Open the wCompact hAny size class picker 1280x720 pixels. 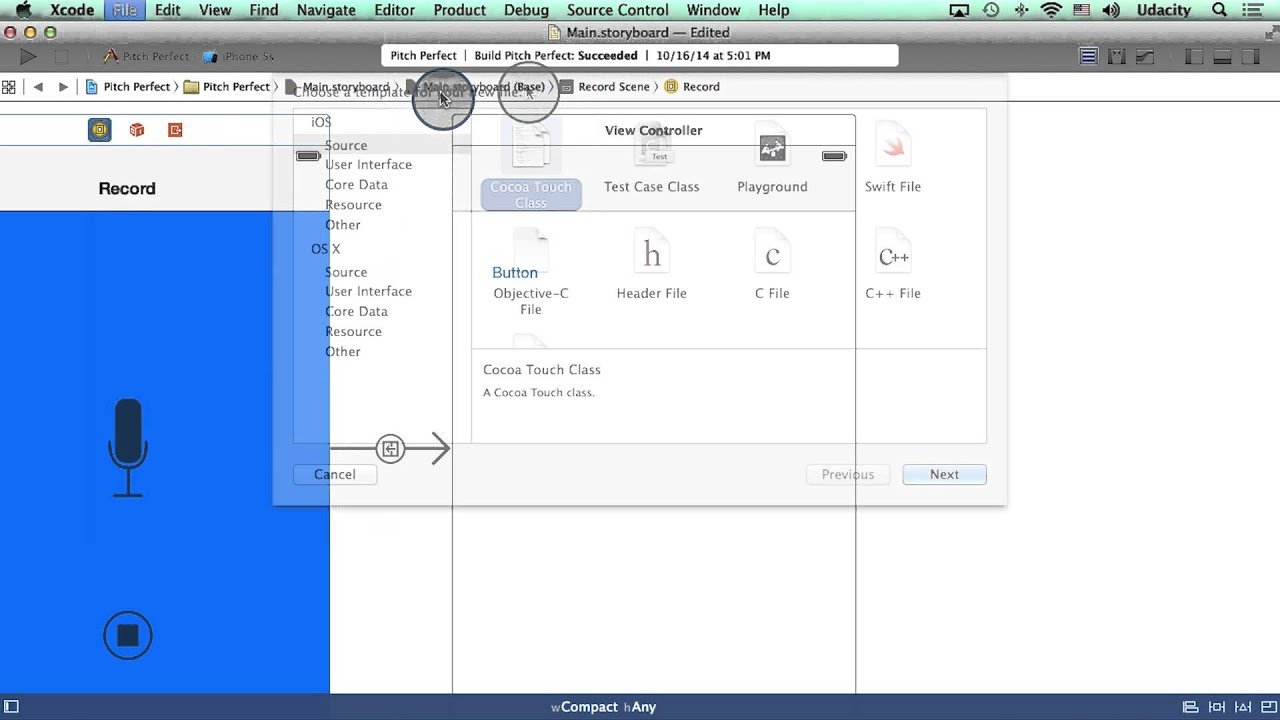pos(603,707)
